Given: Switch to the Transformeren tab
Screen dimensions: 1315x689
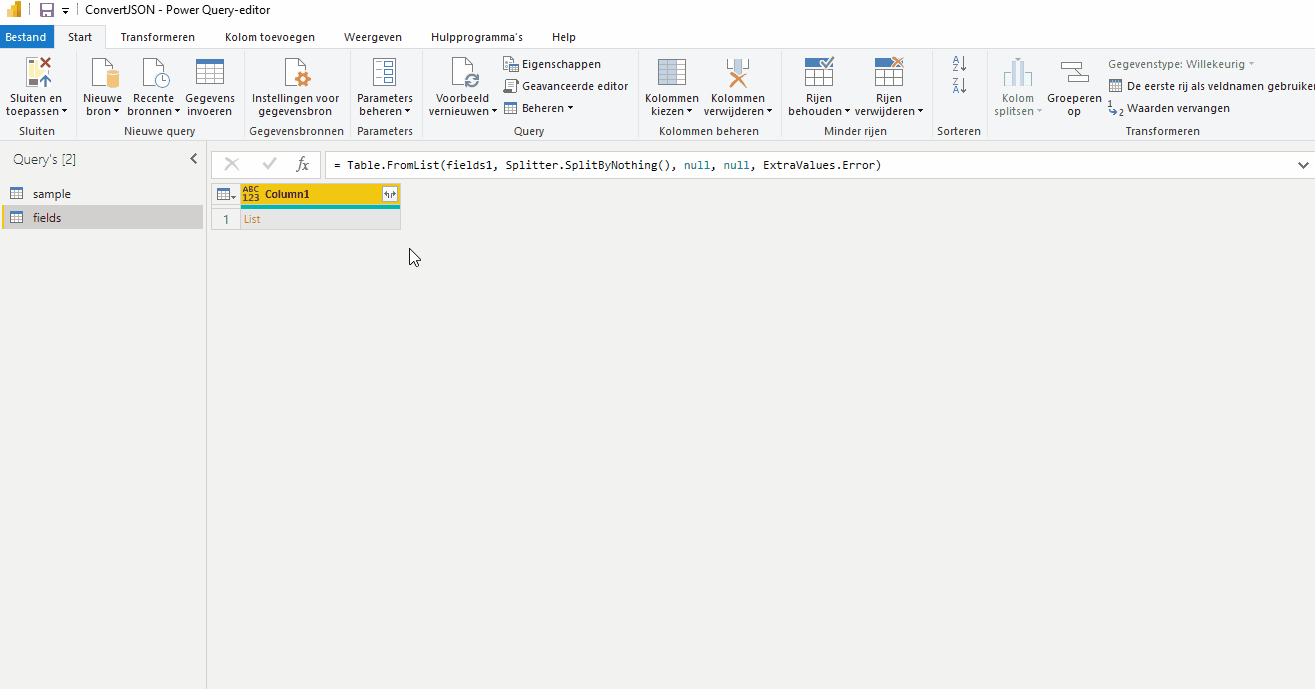Looking at the screenshot, I should click(158, 37).
